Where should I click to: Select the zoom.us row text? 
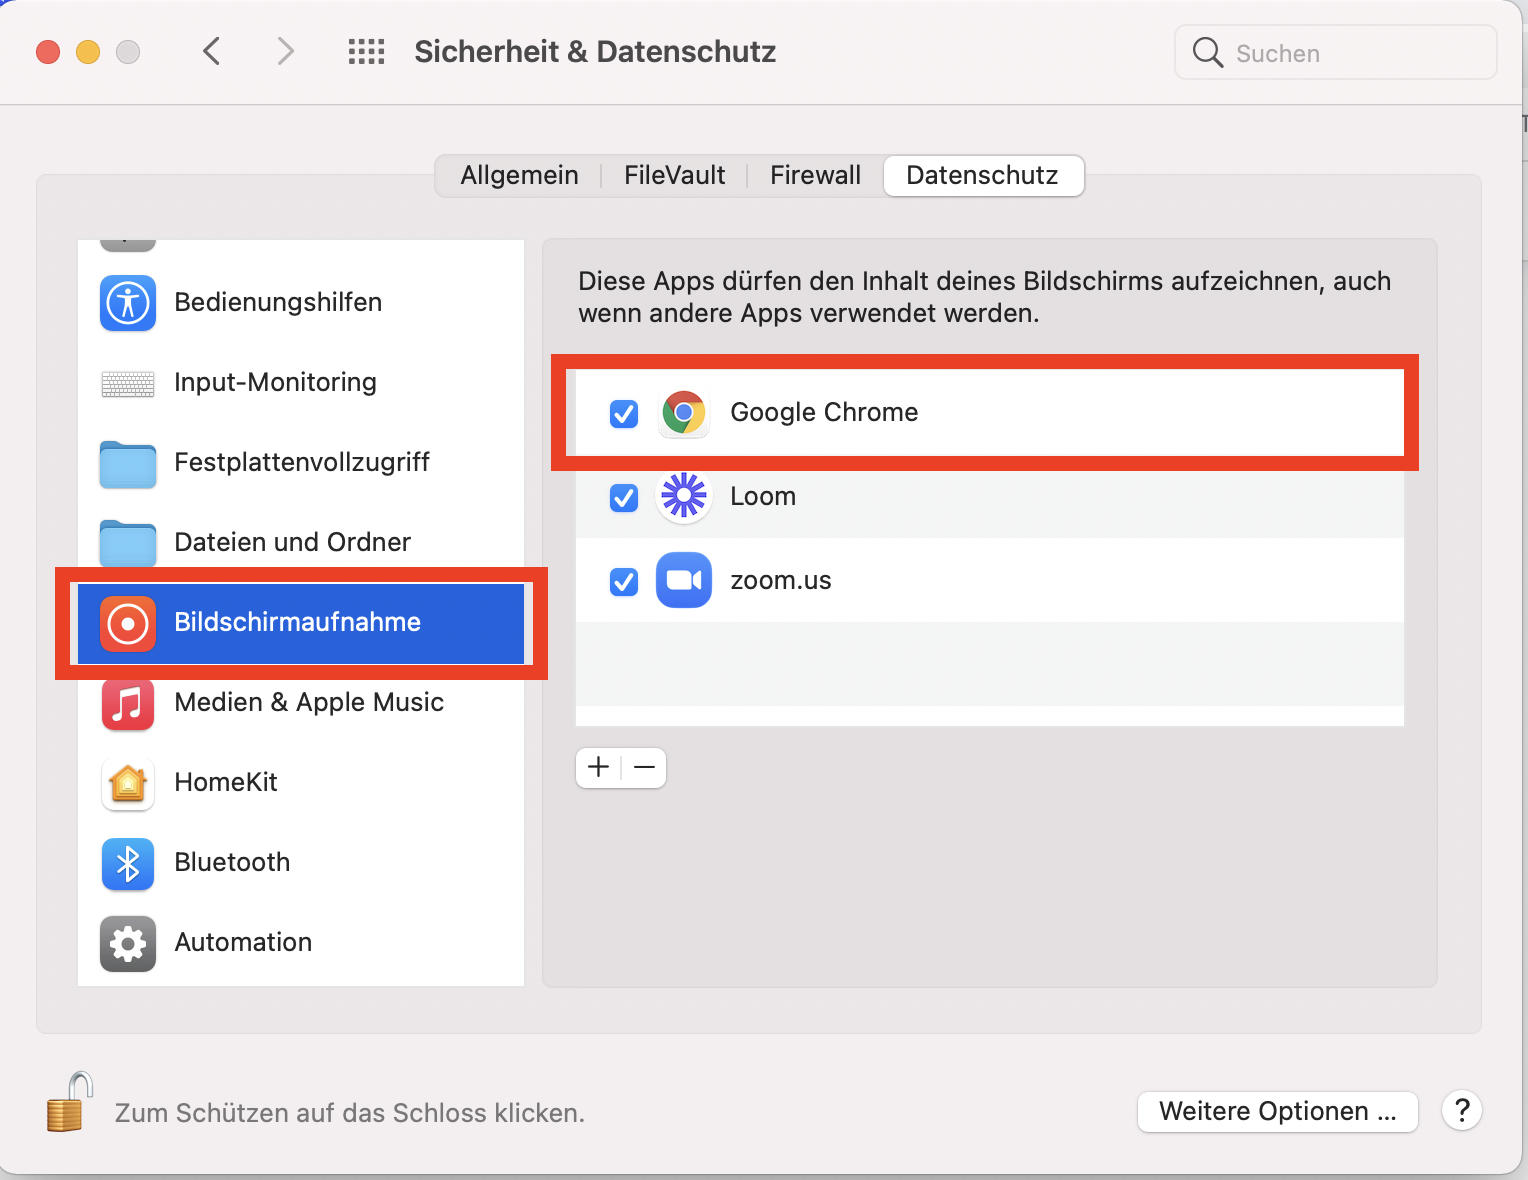781,580
